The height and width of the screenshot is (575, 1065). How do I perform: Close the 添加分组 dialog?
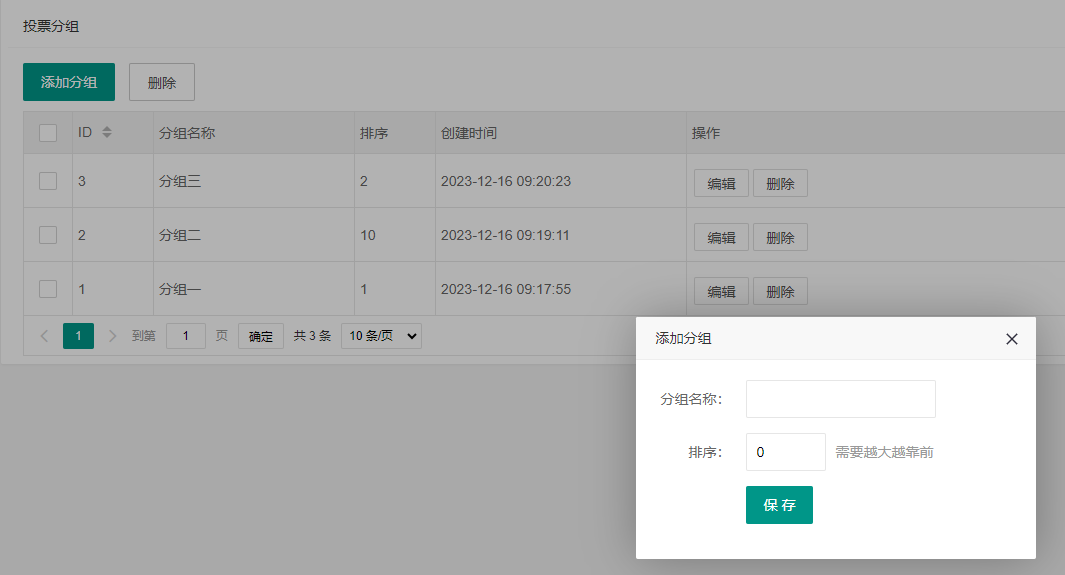(1011, 339)
